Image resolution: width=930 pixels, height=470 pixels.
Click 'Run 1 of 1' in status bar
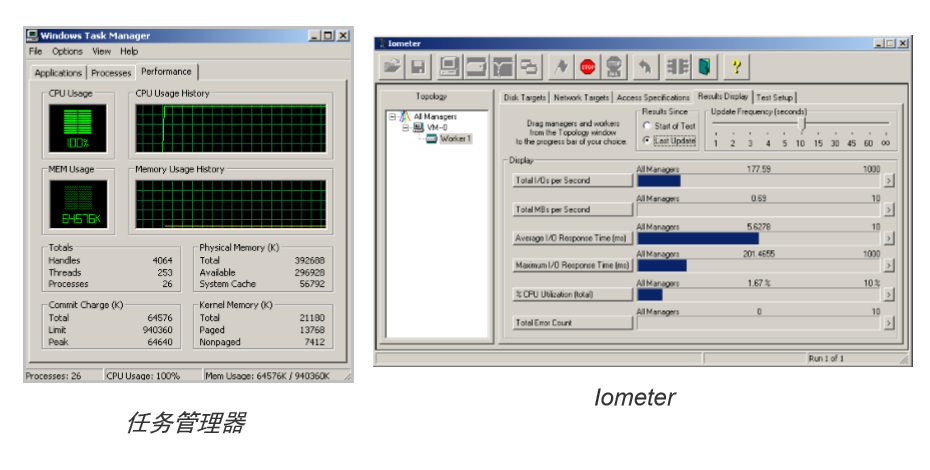pos(826,358)
